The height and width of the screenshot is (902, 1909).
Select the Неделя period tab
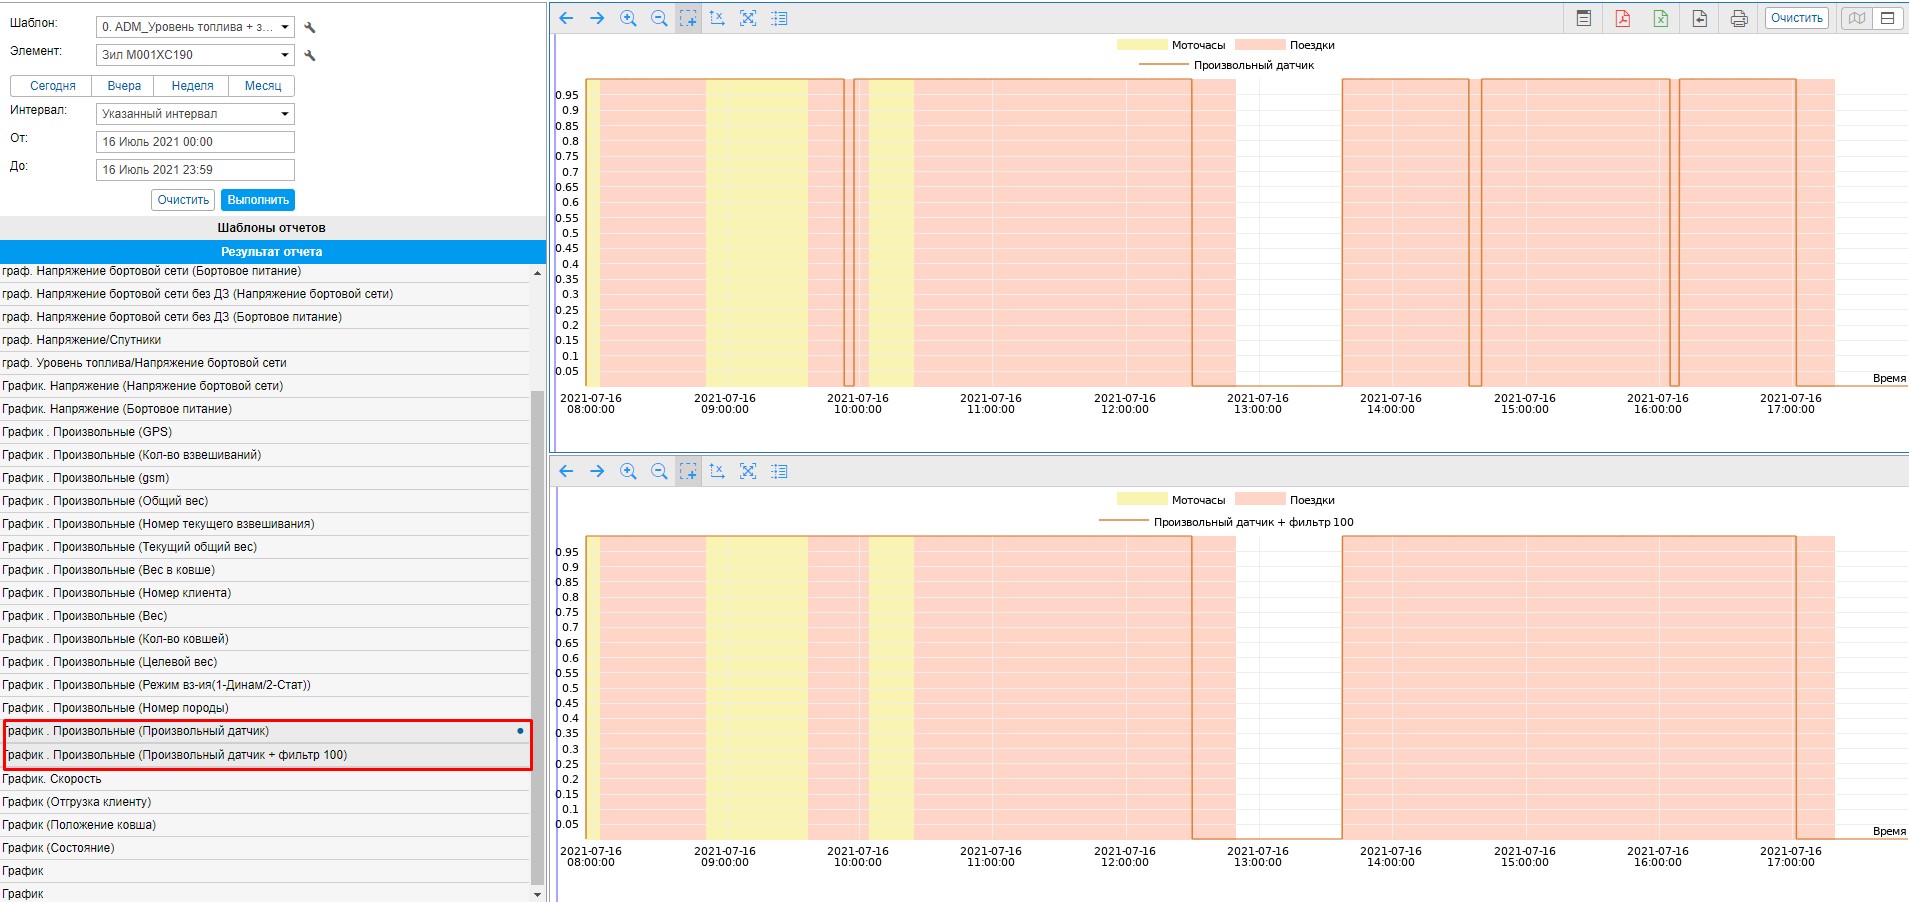point(192,86)
